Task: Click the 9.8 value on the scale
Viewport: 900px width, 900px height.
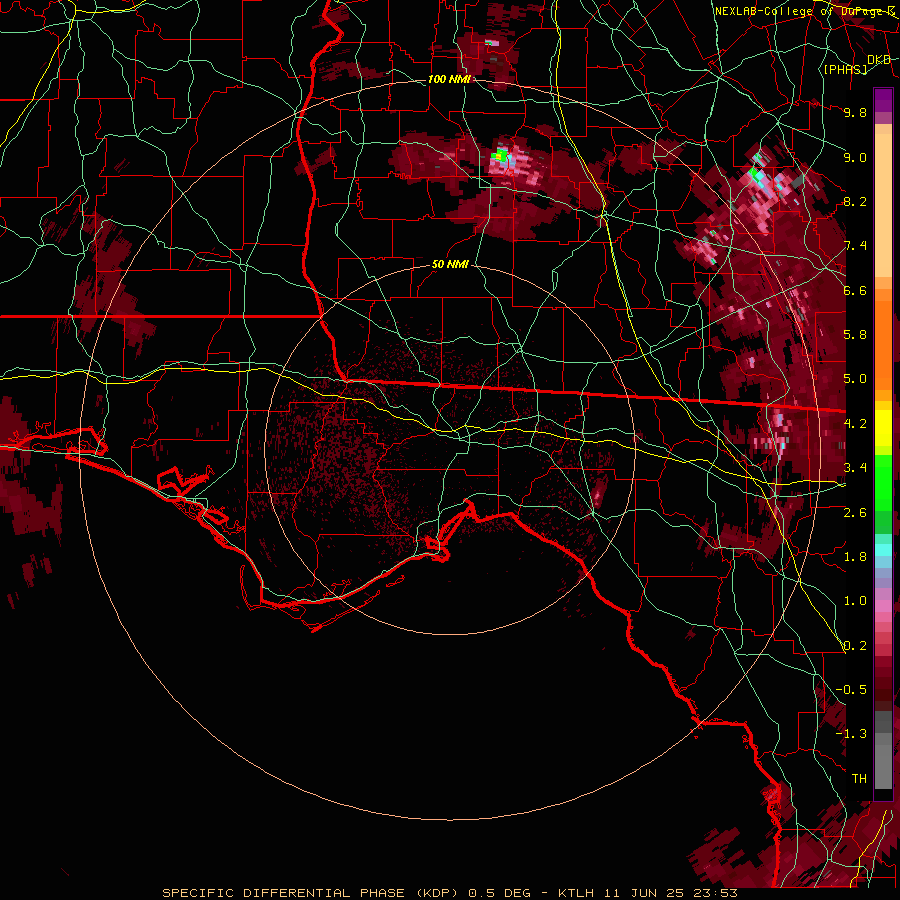Action: pos(855,112)
